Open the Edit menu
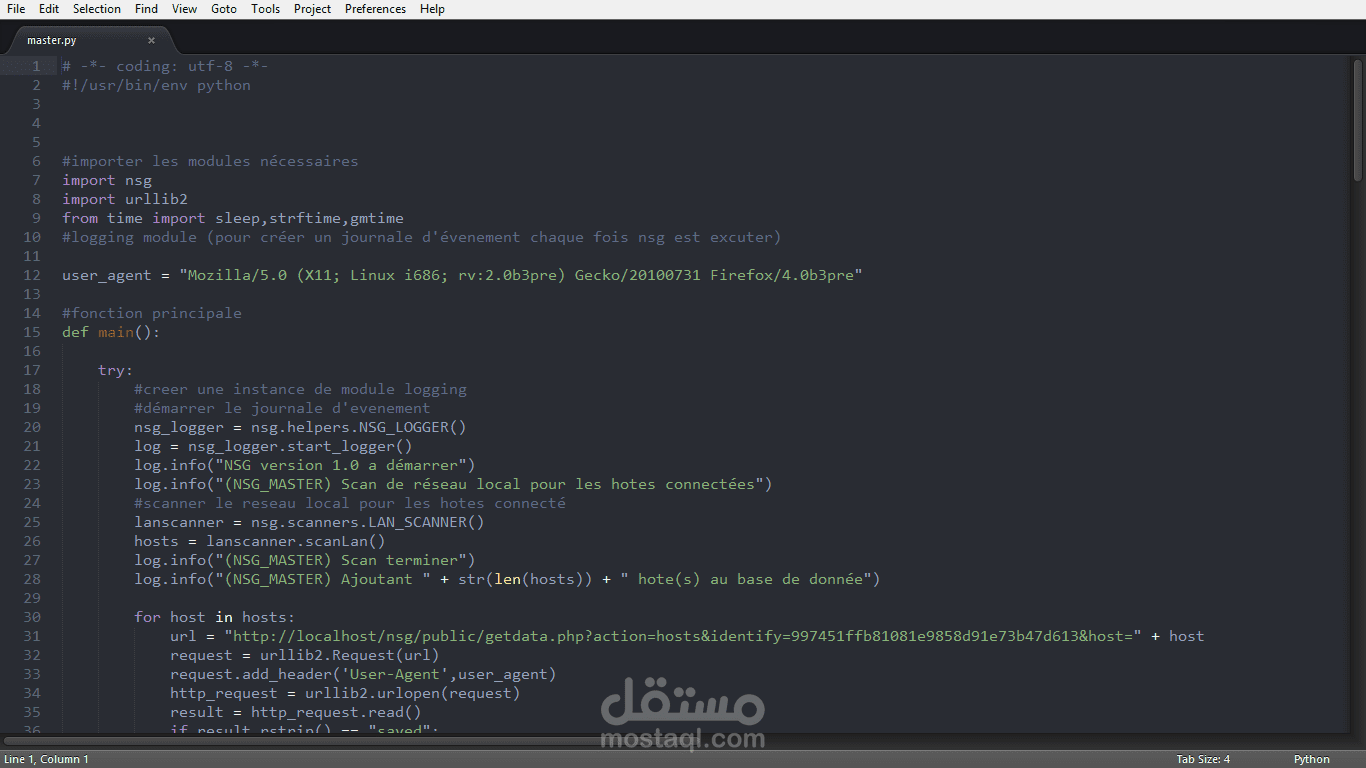 coord(49,9)
